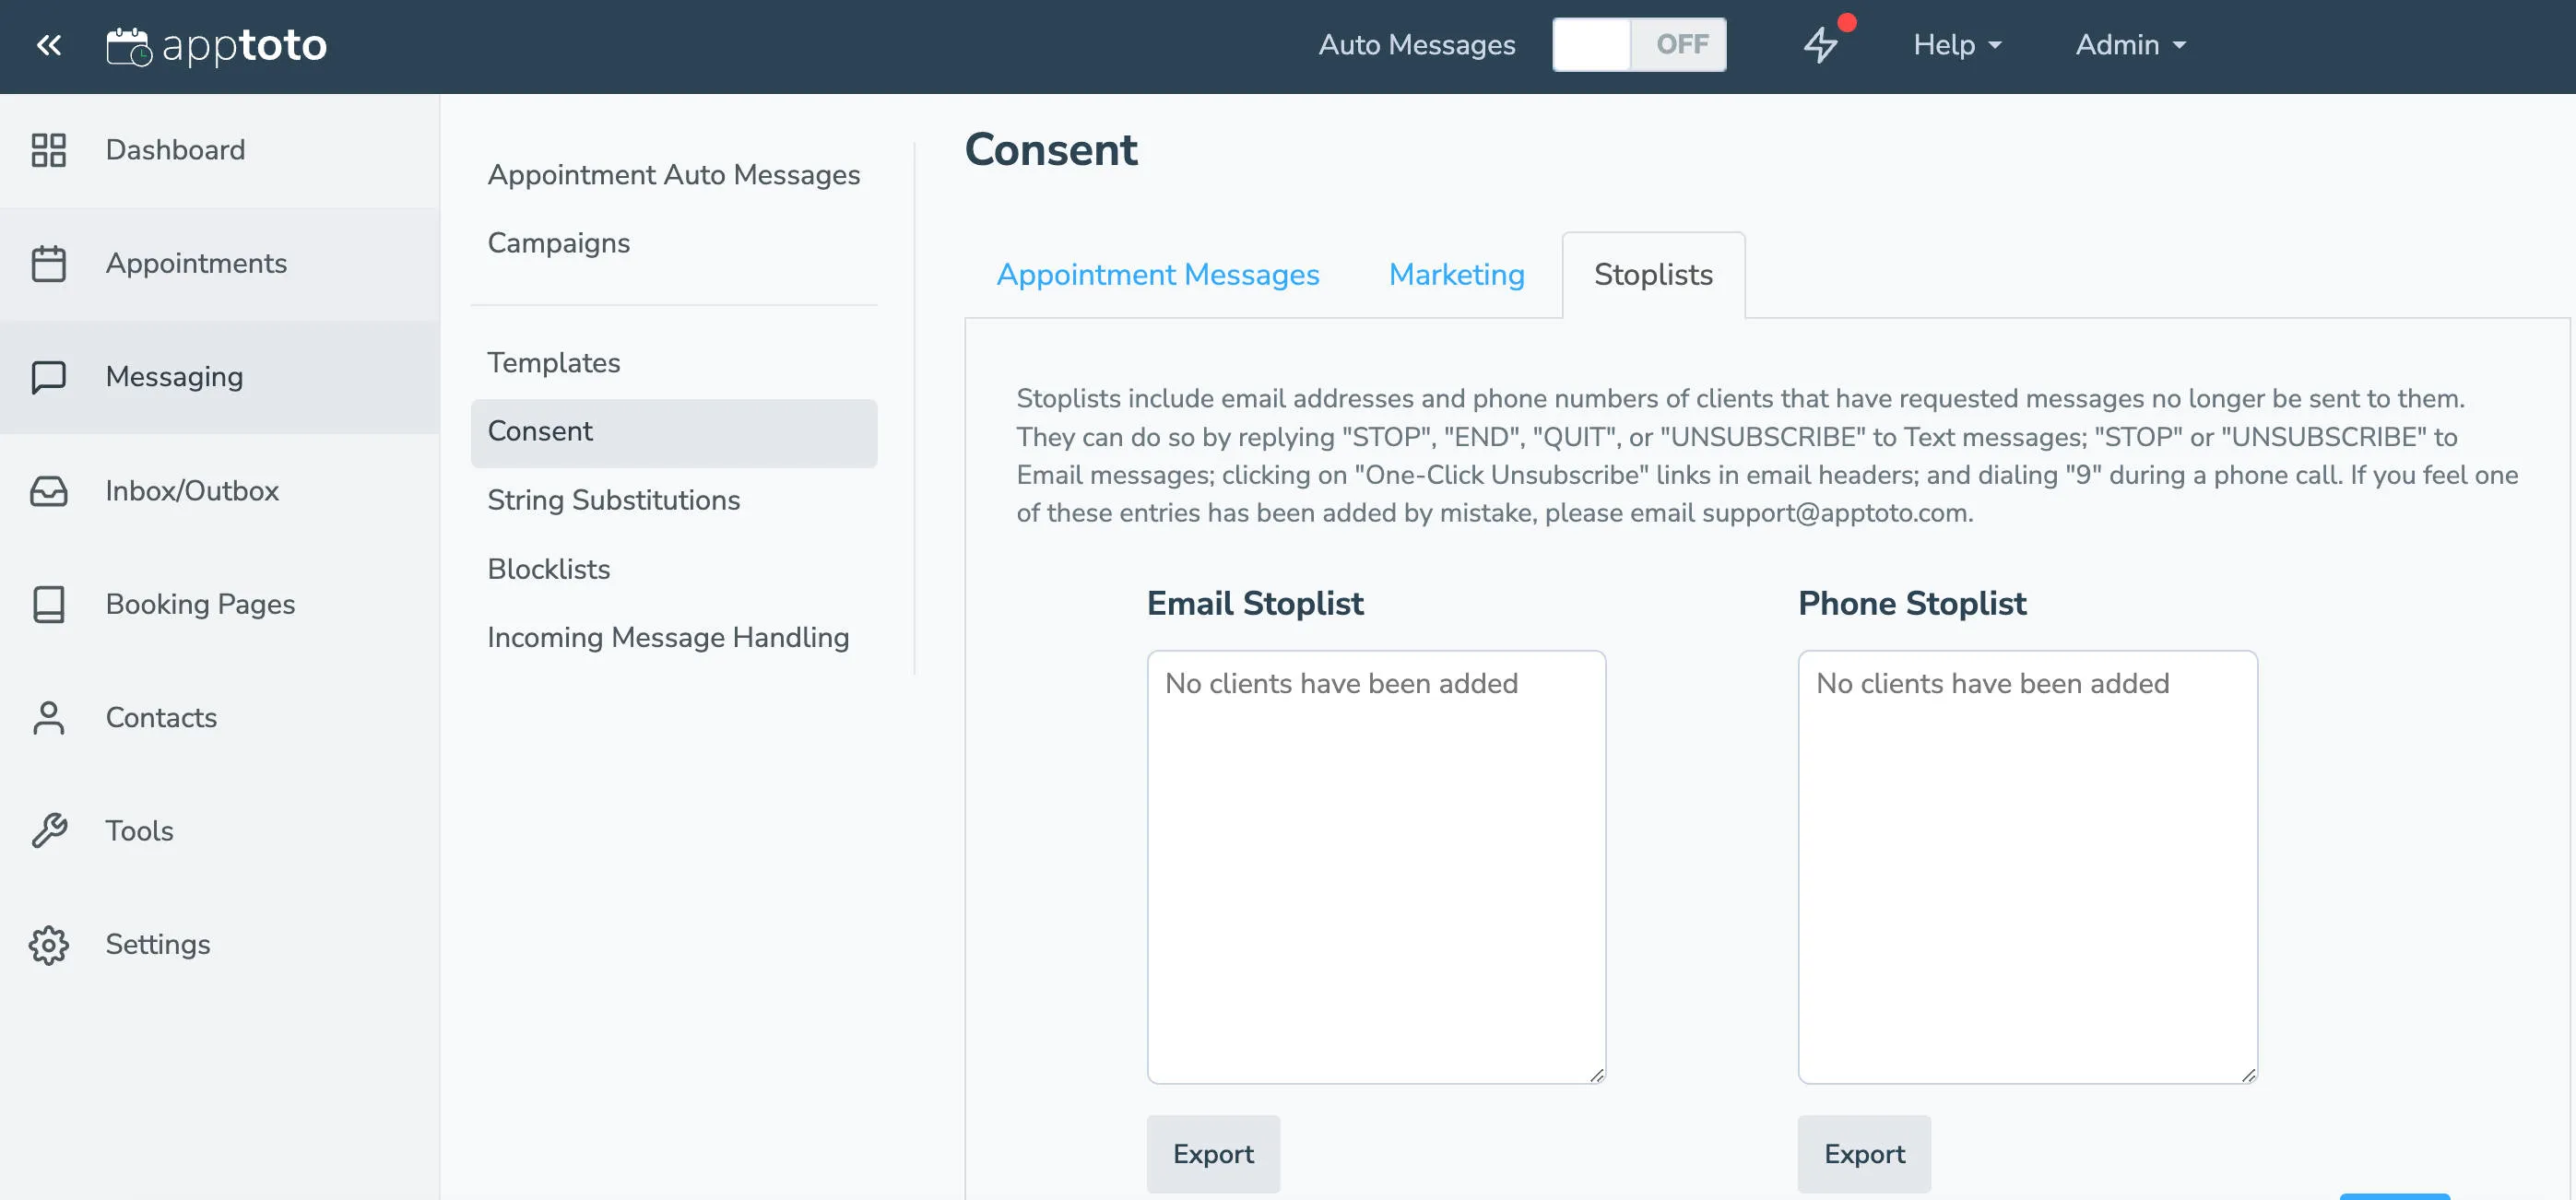This screenshot has height=1200, width=2576.
Task: Select the Booking Pages book icon
Action: pos(47,604)
